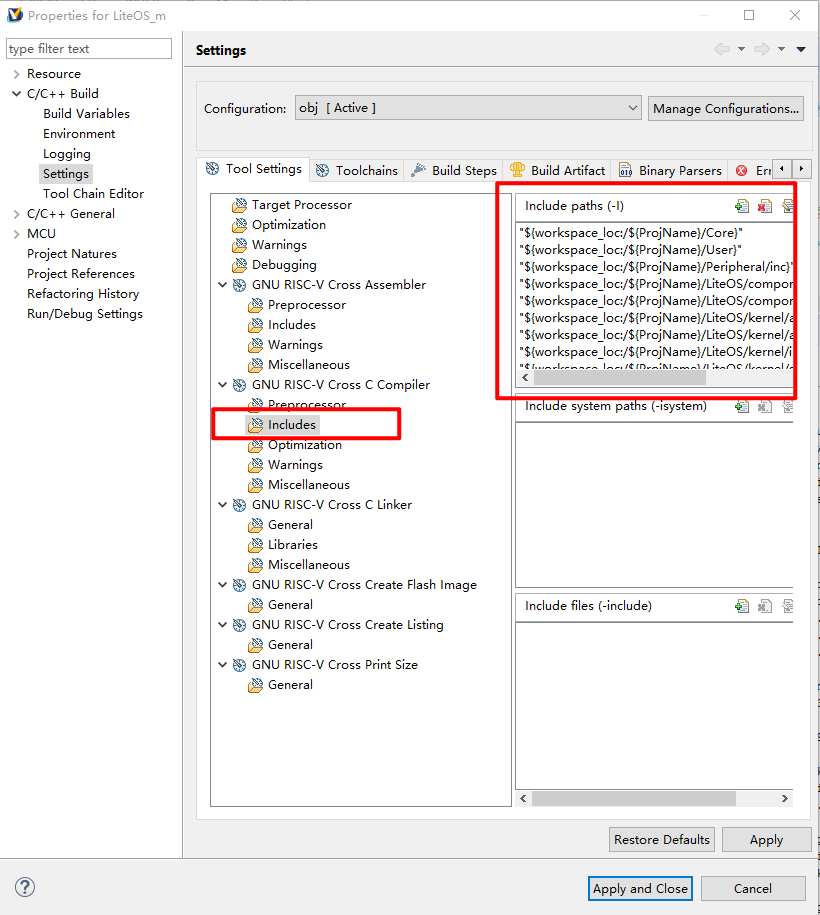Switch to the Toolchains tab
This screenshot has height=915, width=820.
click(357, 171)
